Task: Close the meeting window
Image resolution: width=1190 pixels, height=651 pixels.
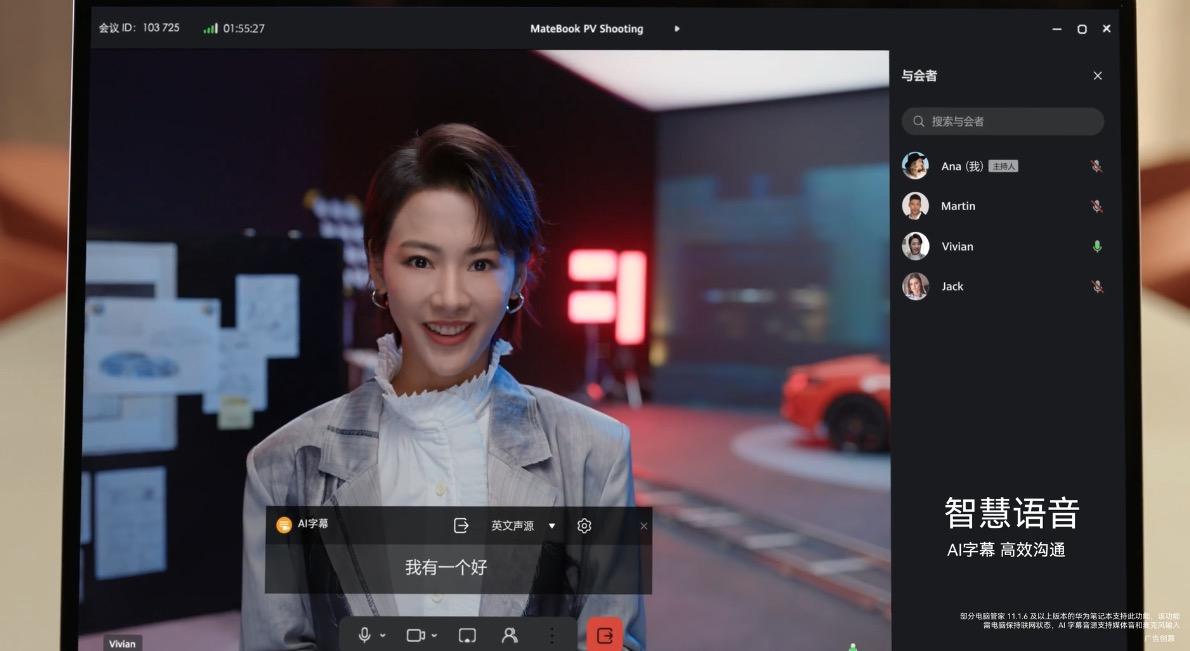Action: tap(1107, 29)
